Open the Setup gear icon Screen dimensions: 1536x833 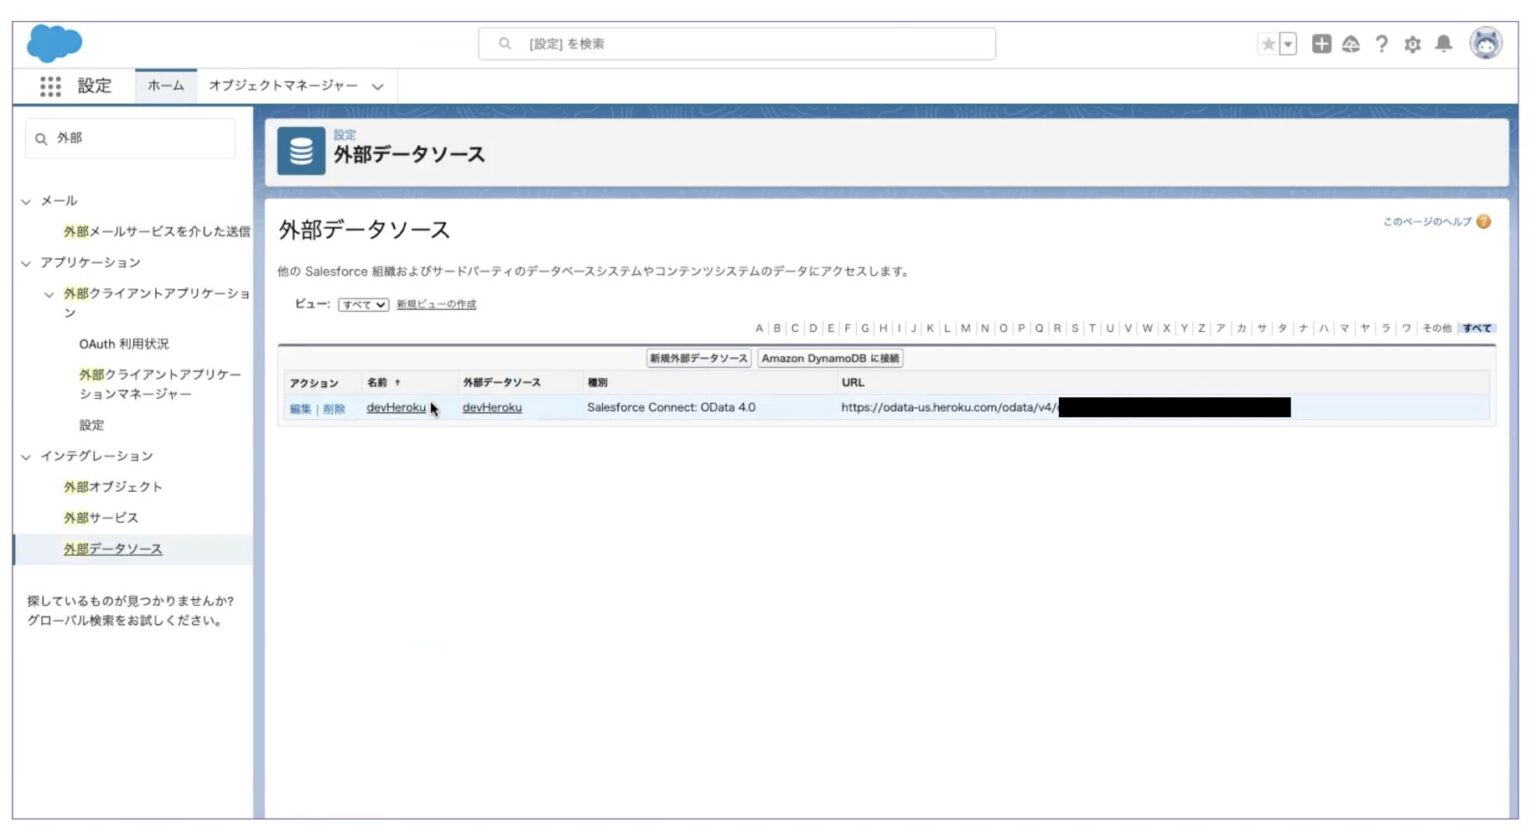pyautogui.click(x=1413, y=44)
